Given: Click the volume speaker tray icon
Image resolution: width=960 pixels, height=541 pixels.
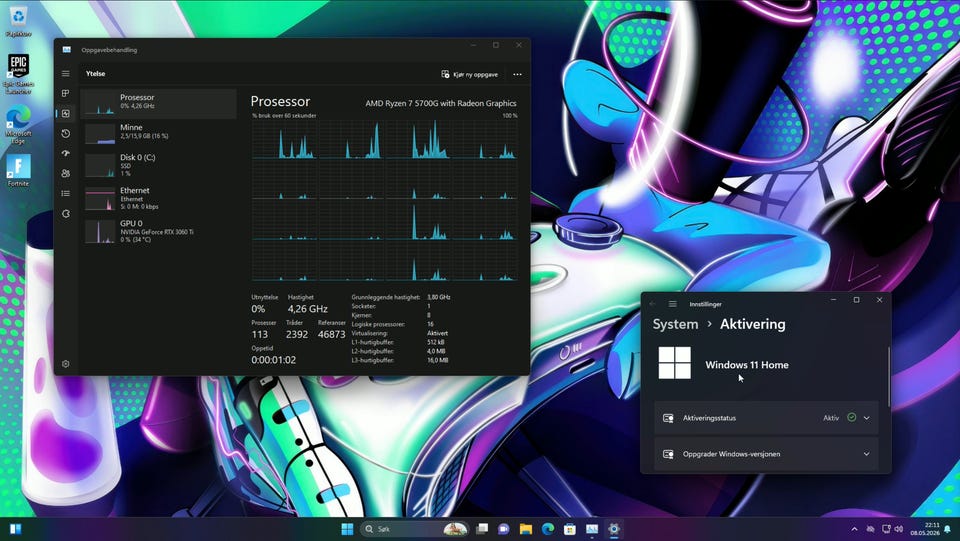Looking at the screenshot, I should [x=899, y=529].
